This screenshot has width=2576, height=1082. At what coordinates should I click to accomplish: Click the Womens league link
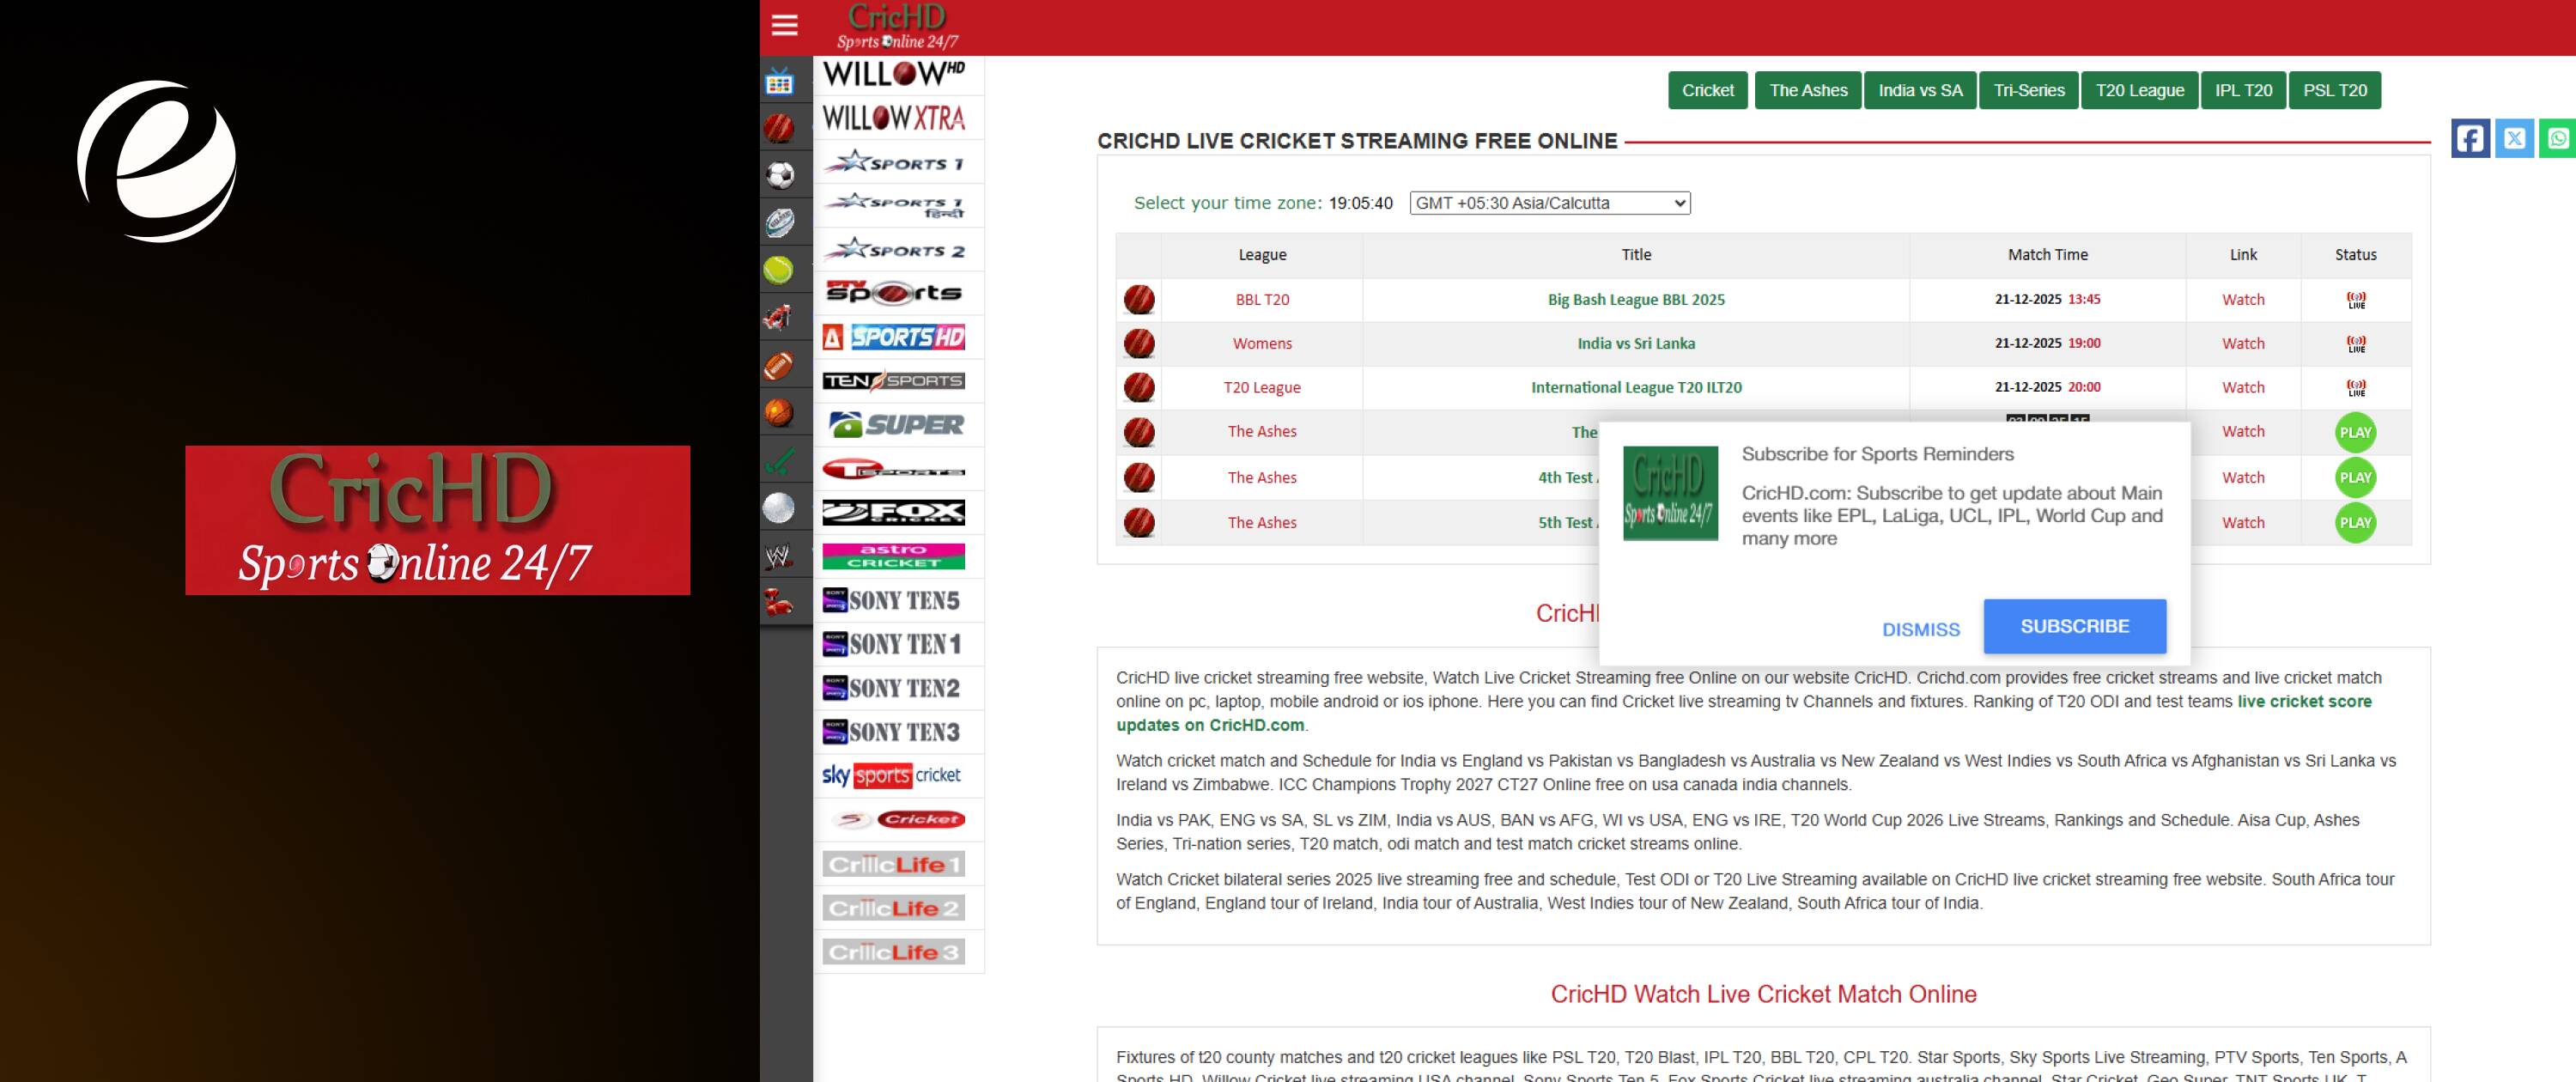coord(1262,343)
